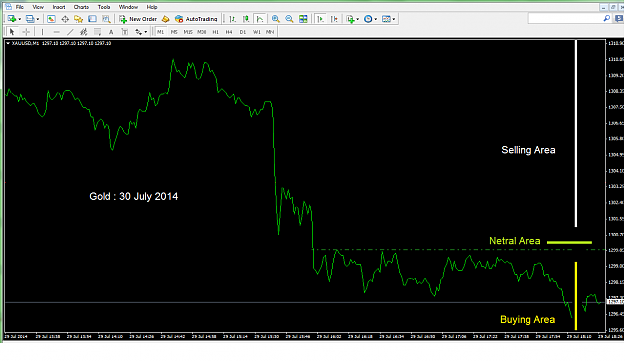Open the Strategy Tester icon
The width and height of the screenshot is (625, 361).
click(106, 19)
